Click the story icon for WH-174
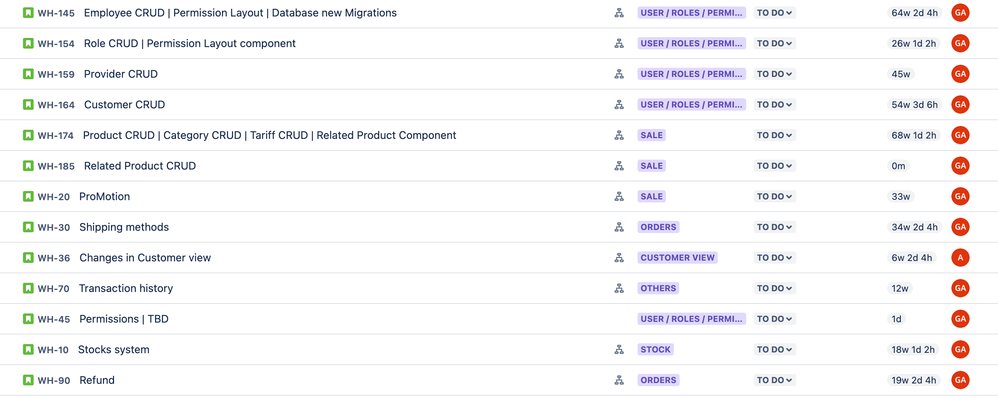The width and height of the screenshot is (998, 398). click(28, 135)
